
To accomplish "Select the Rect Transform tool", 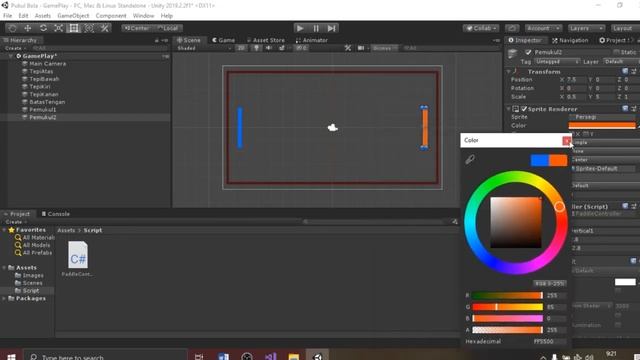I will pyautogui.click(x=74, y=28).
